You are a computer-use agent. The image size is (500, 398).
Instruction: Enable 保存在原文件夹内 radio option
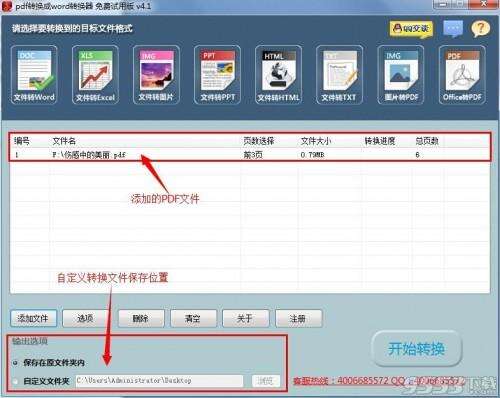point(15,363)
